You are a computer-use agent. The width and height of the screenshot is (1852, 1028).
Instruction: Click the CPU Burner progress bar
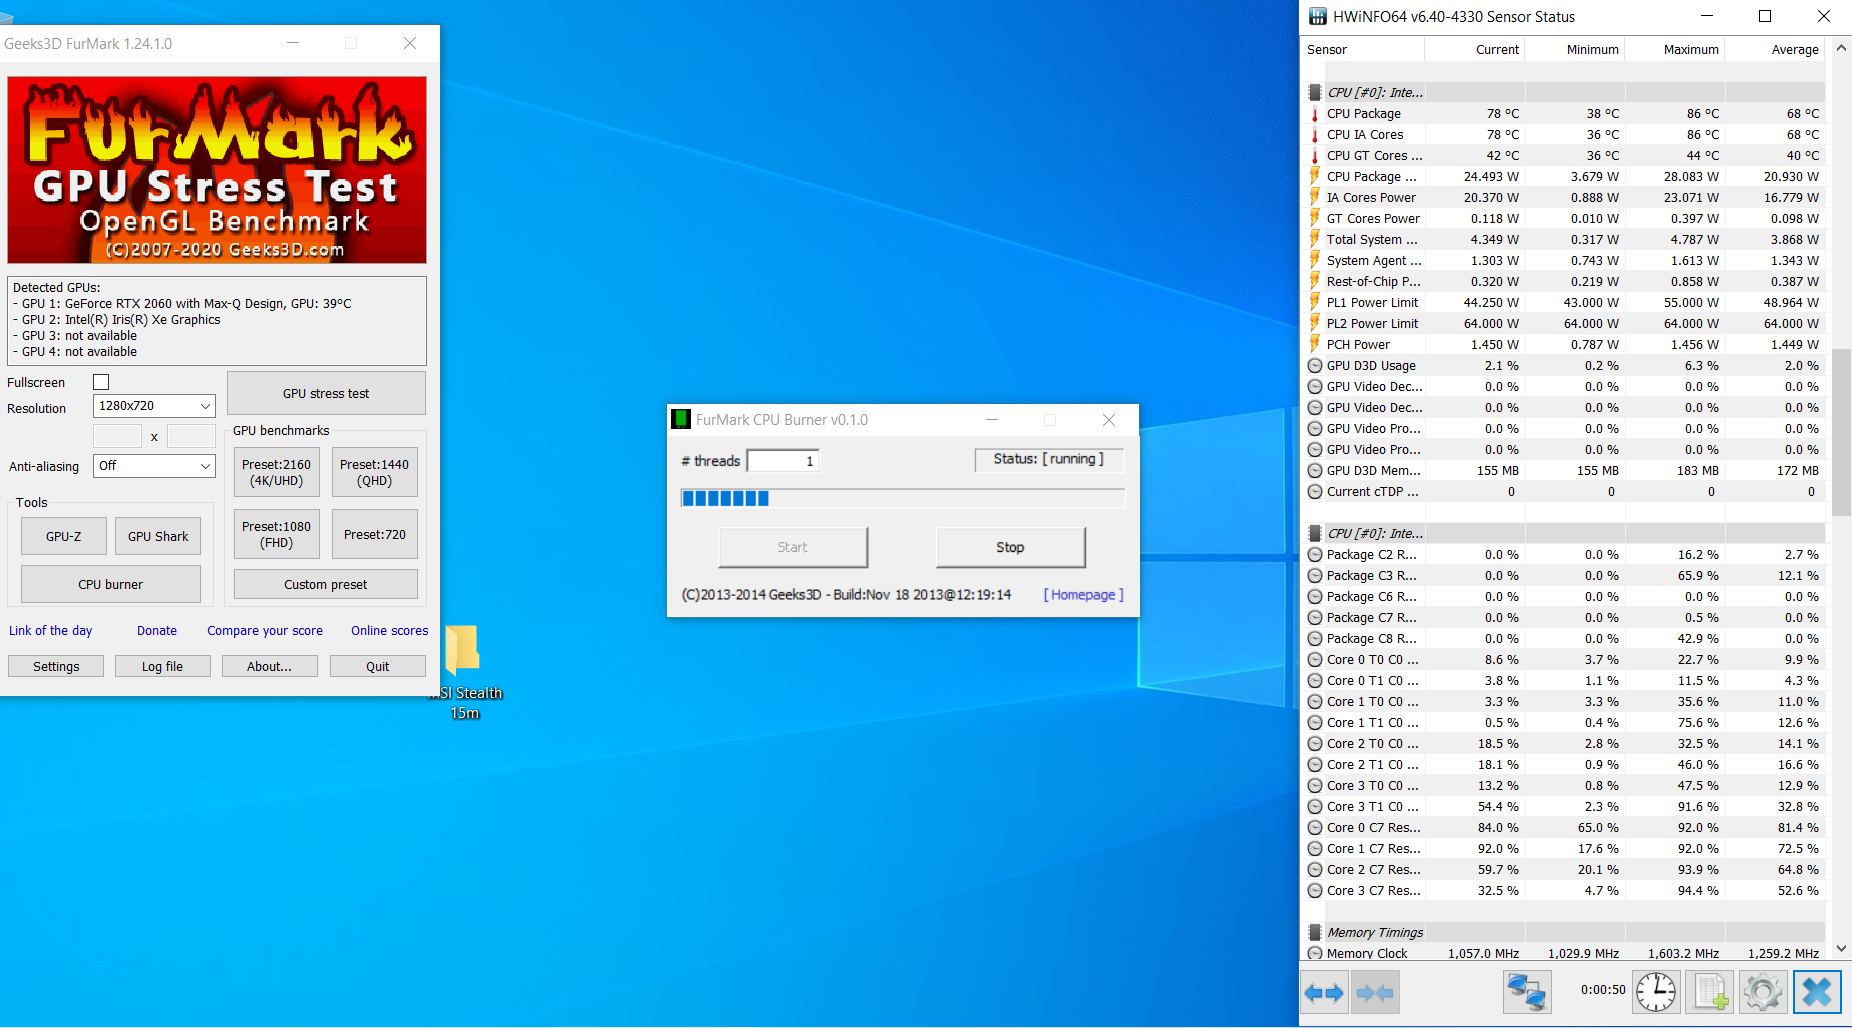(x=903, y=498)
